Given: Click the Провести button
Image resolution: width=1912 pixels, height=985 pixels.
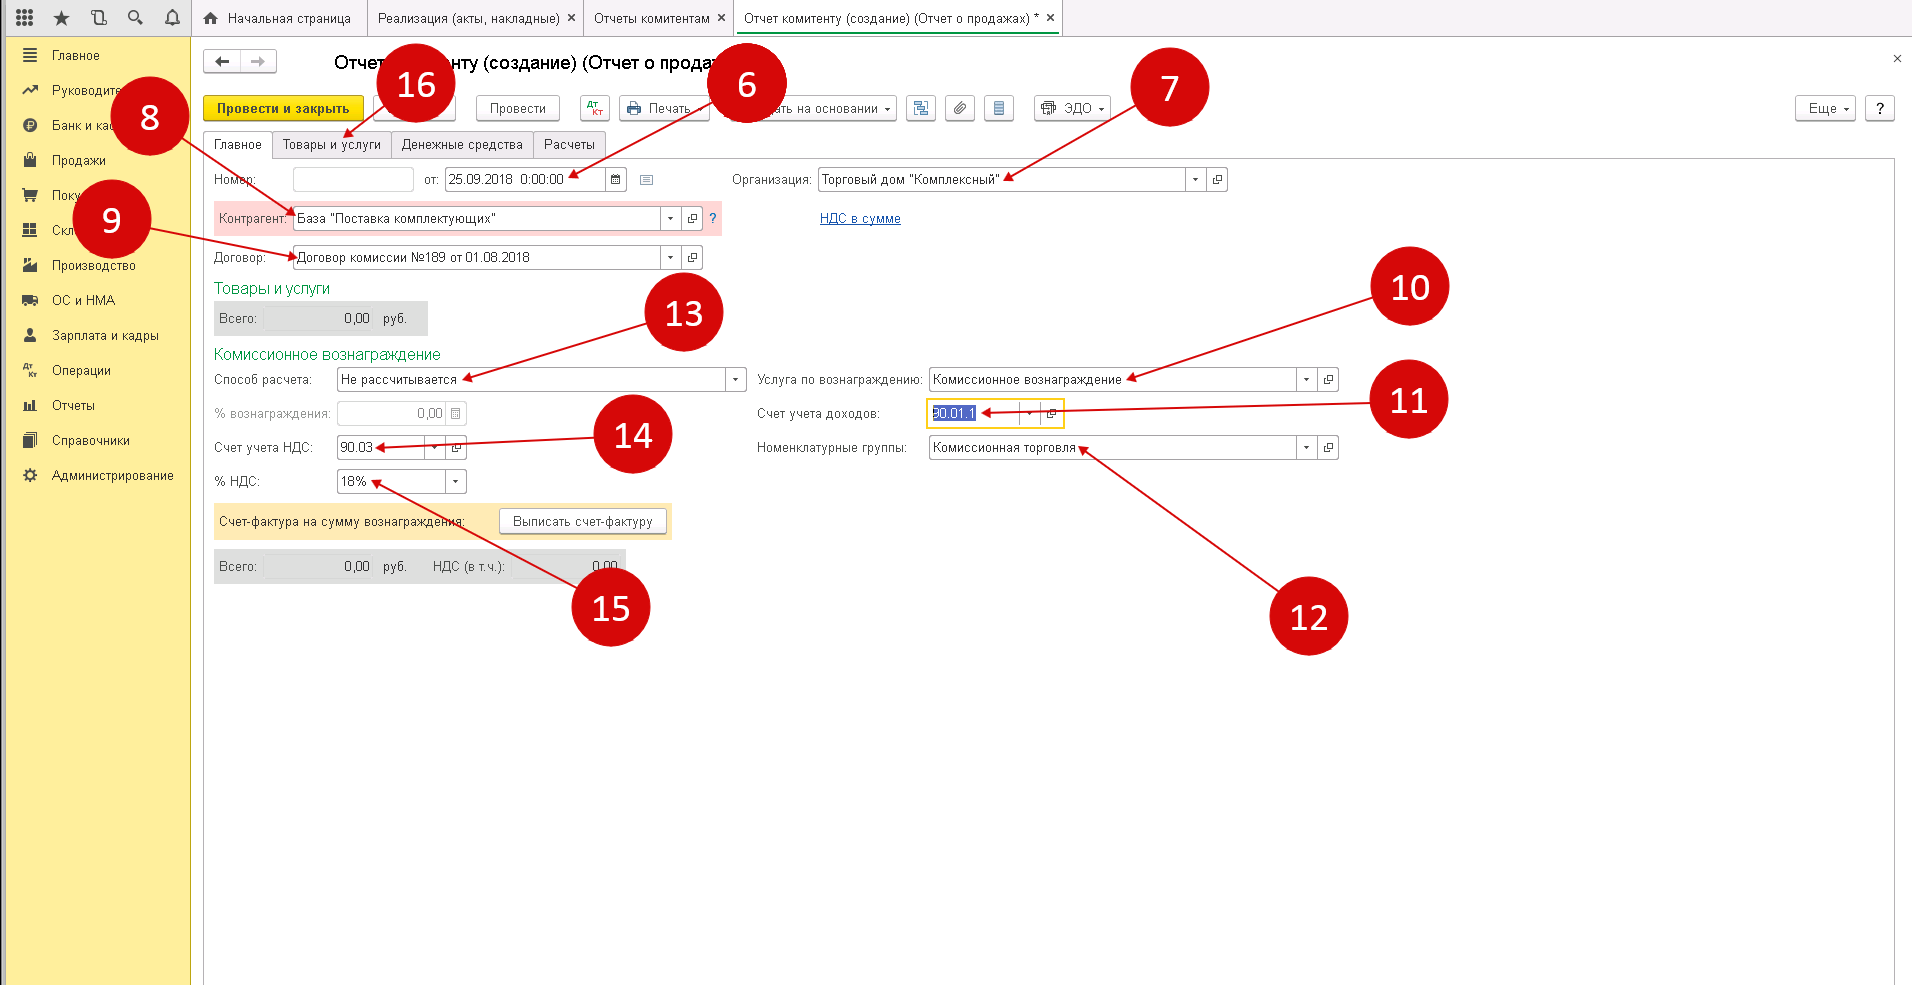Looking at the screenshot, I should [x=518, y=108].
